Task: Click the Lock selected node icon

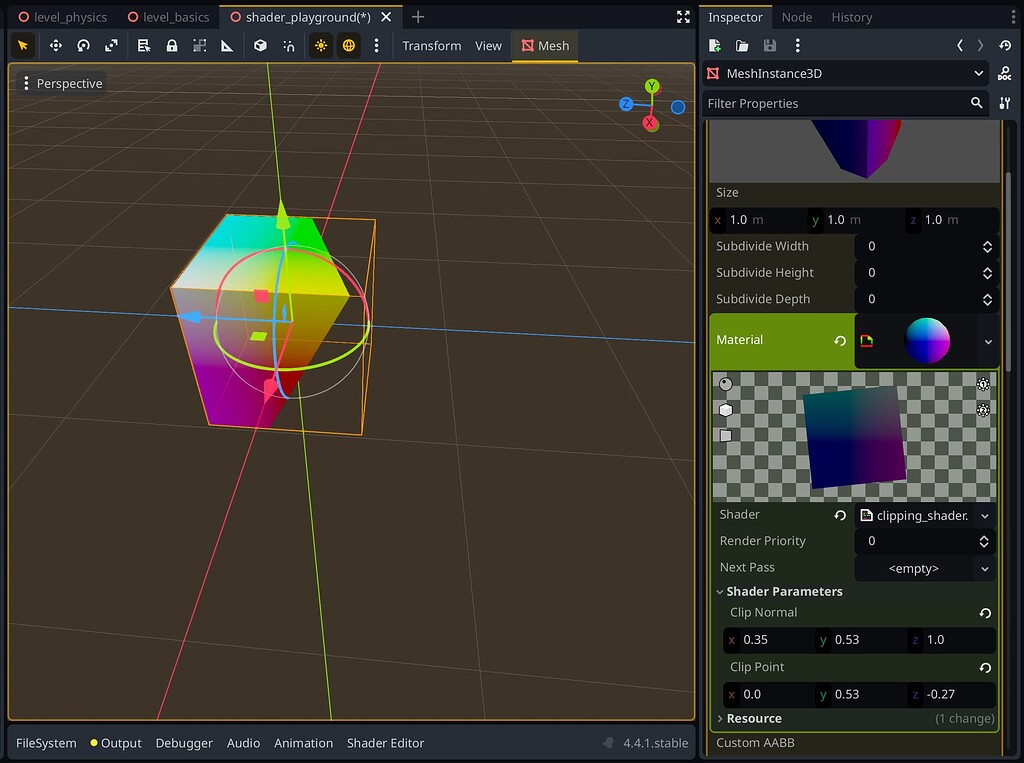Action: (171, 45)
